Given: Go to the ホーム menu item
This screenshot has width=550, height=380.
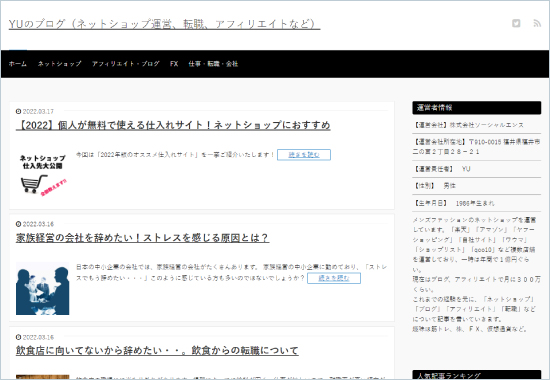Looking at the screenshot, I should (x=18, y=64).
